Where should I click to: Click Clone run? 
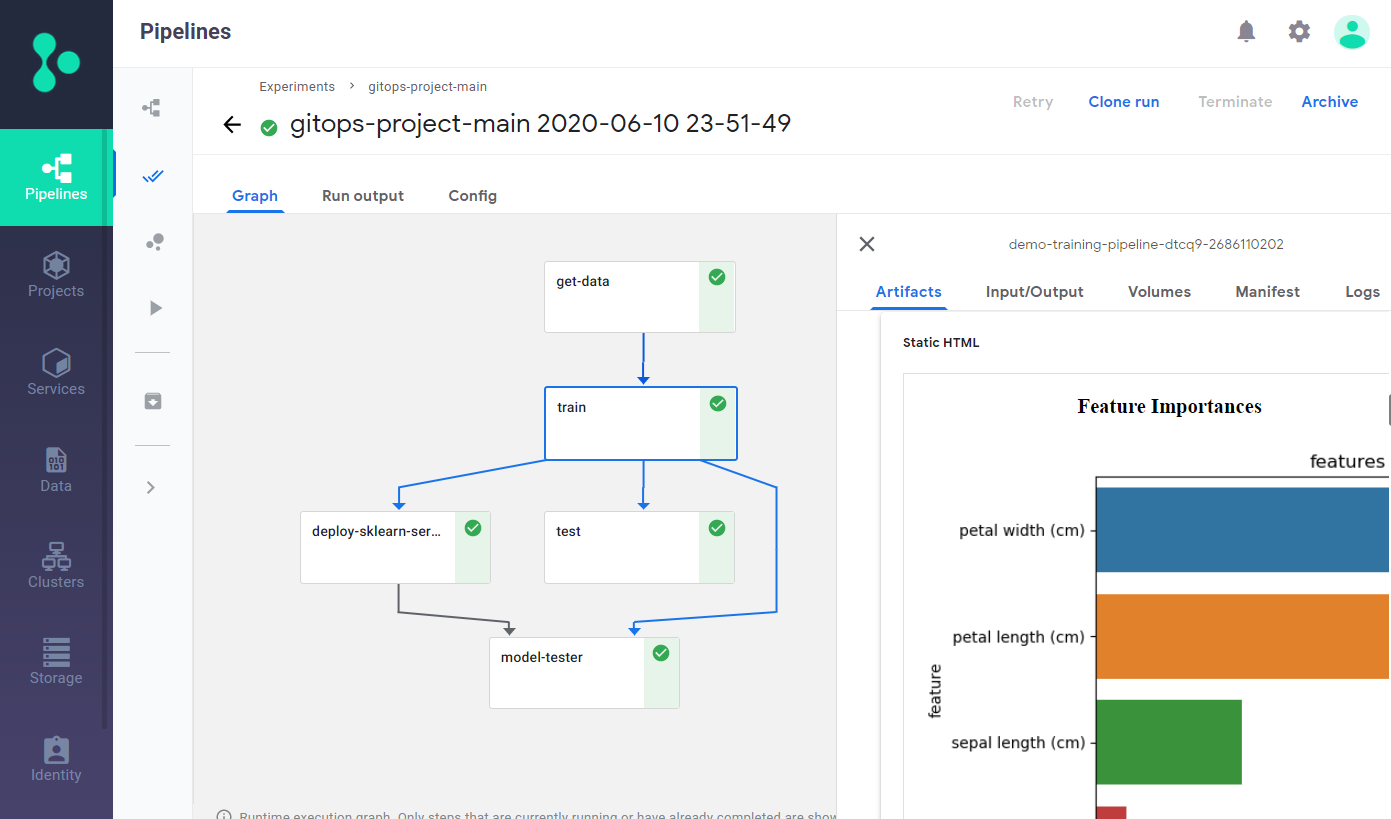click(x=1124, y=102)
